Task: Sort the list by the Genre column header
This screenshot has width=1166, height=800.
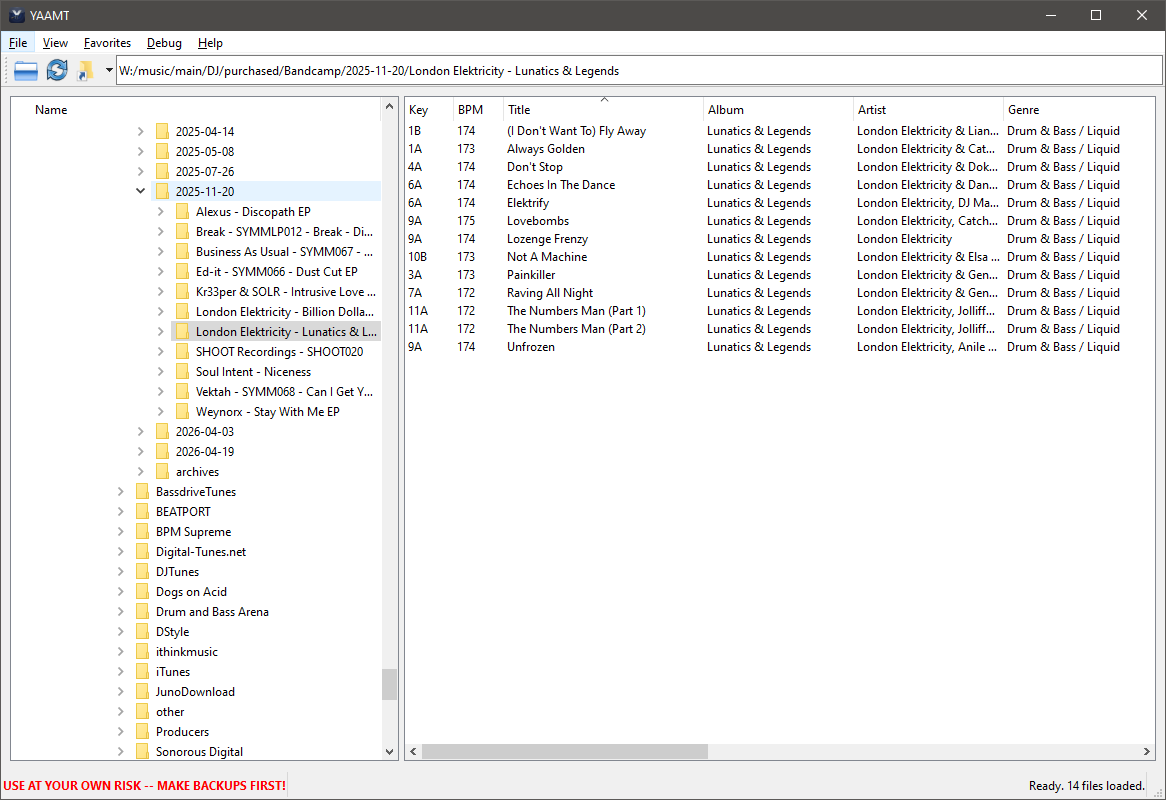Action: (1078, 109)
